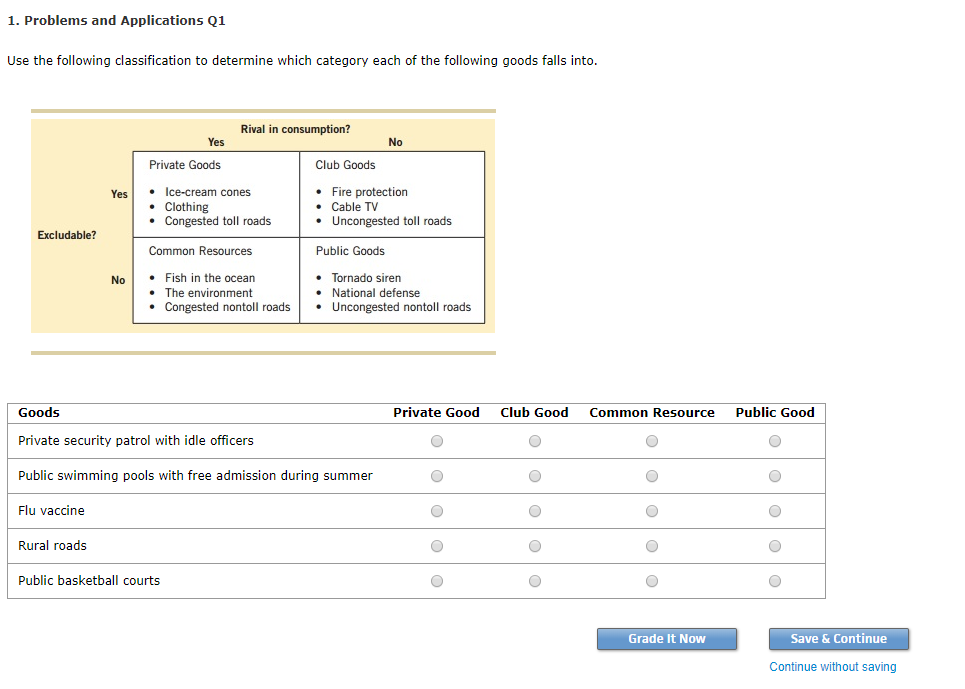Viewport: 965px width, 689px height.
Task: Click the Rural roads row label
Action: (52, 545)
